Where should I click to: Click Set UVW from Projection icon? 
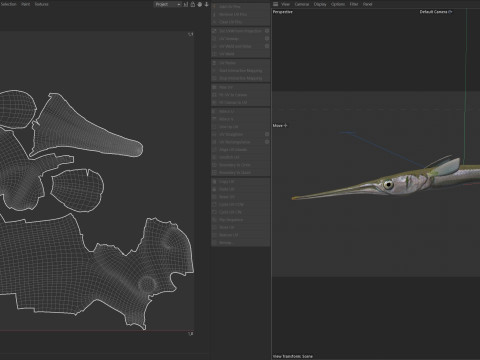215,31
